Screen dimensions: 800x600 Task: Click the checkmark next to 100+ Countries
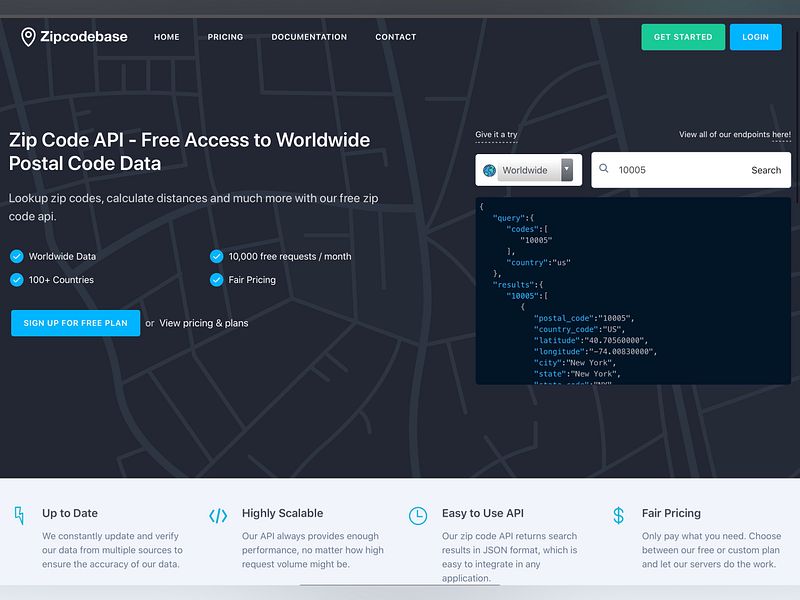pos(17,280)
